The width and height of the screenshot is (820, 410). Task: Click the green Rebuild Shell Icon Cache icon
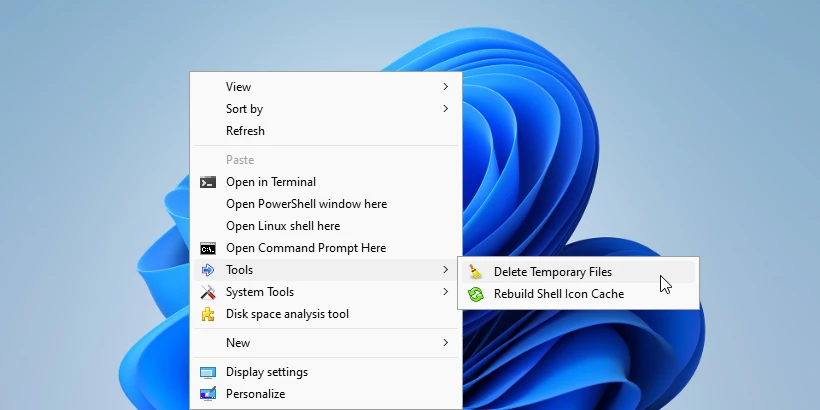(x=475, y=294)
